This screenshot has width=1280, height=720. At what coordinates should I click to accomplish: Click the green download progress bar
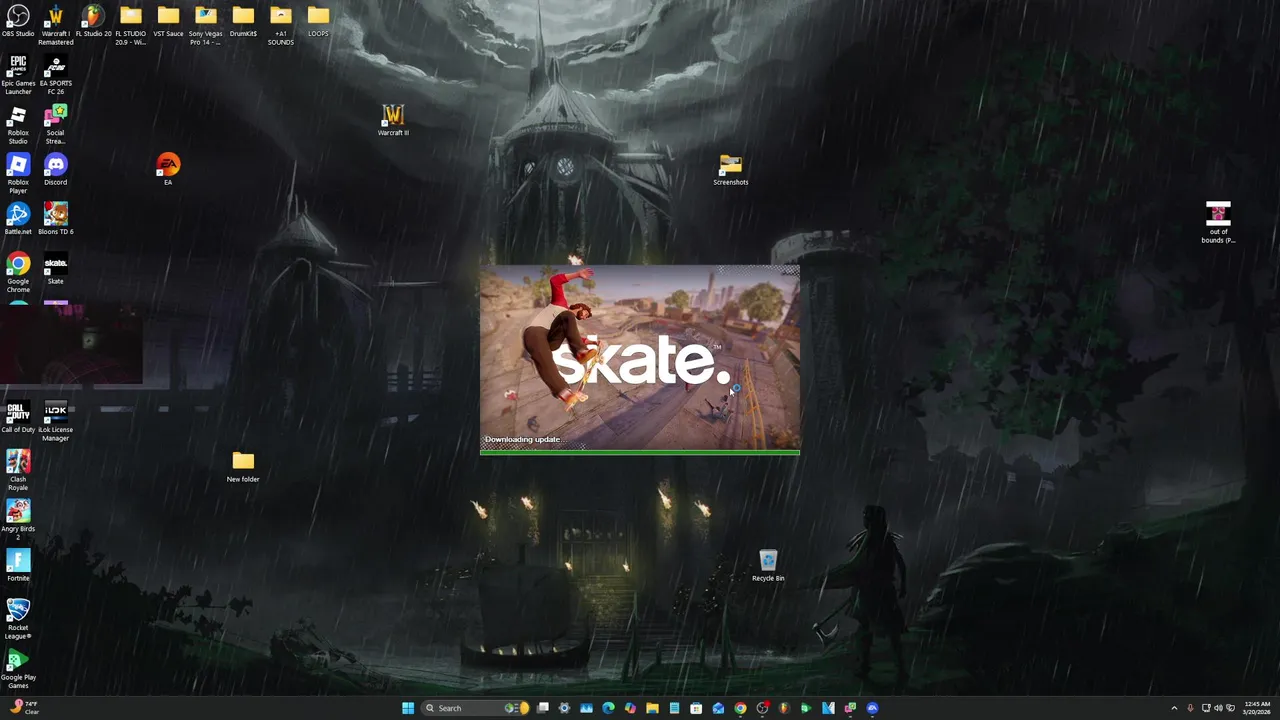click(640, 452)
